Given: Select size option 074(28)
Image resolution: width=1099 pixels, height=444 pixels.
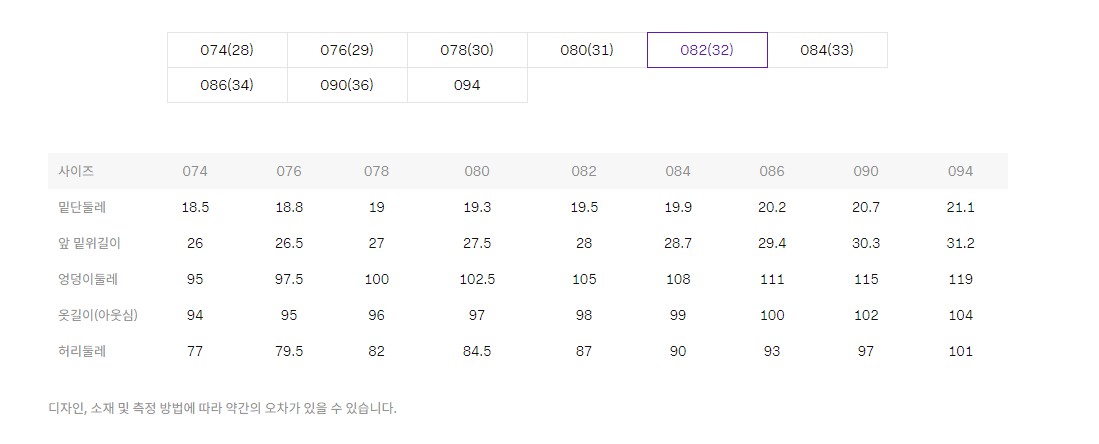Looking at the screenshot, I should pyautogui.click(x=227, y=50).
